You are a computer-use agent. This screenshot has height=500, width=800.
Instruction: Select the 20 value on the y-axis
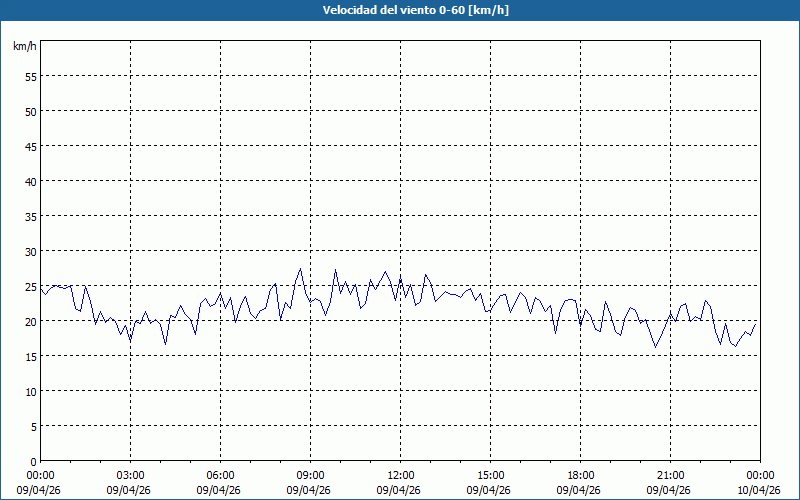[30, 321]
